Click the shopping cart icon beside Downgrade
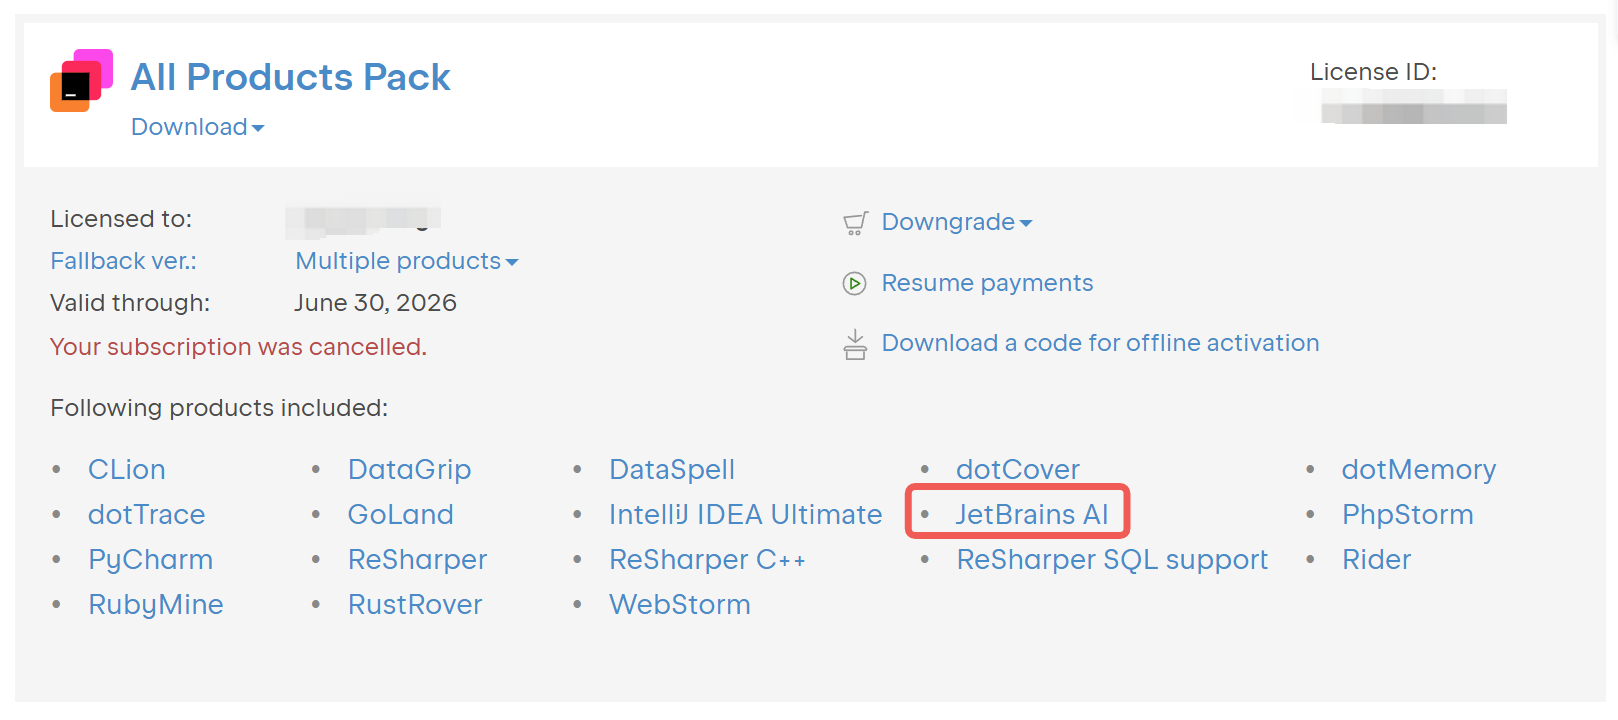Screen dimensions: 1618x720 tap(855, 223)
